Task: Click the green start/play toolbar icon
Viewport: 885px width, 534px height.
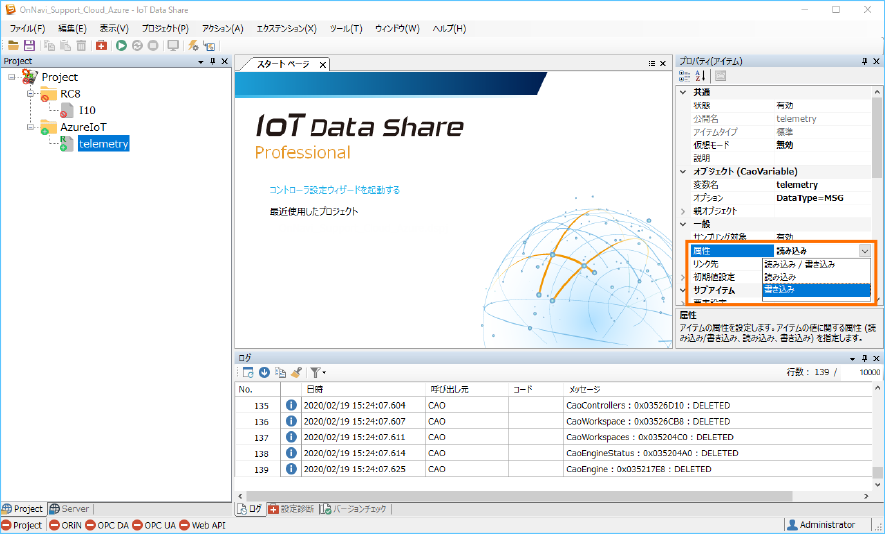Action: click(121, 45)
